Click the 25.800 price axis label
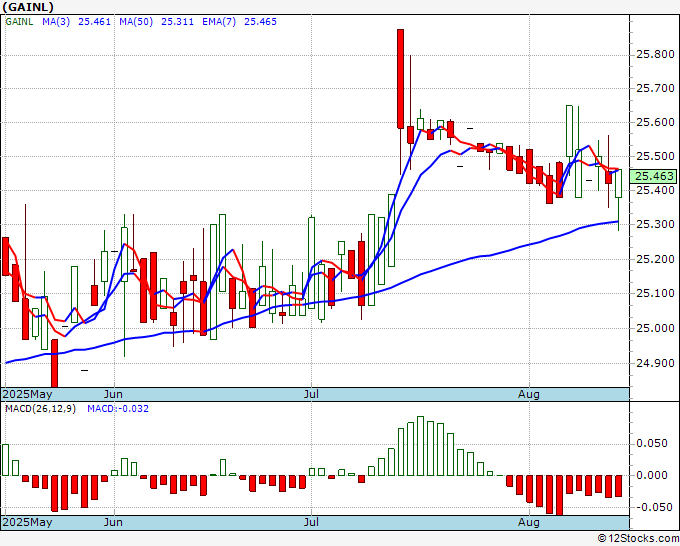 point(655,54)
